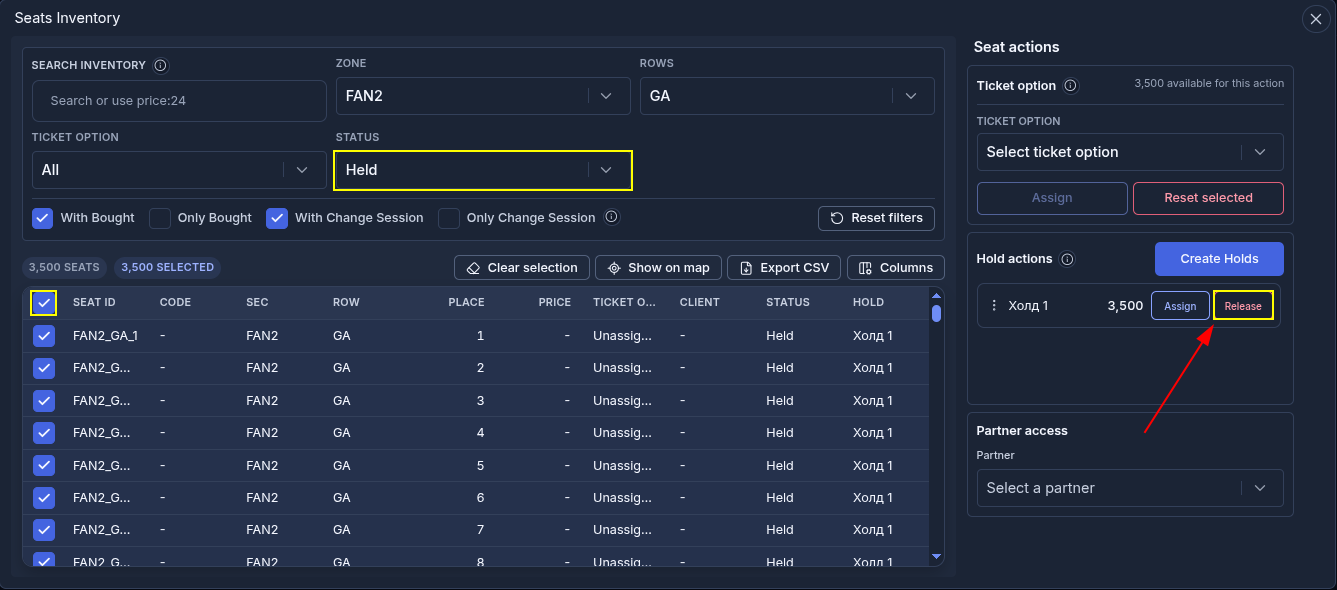Click the info icon beside Only Change Session
This screenshot has height=590, width=1337.
(612, 217)
